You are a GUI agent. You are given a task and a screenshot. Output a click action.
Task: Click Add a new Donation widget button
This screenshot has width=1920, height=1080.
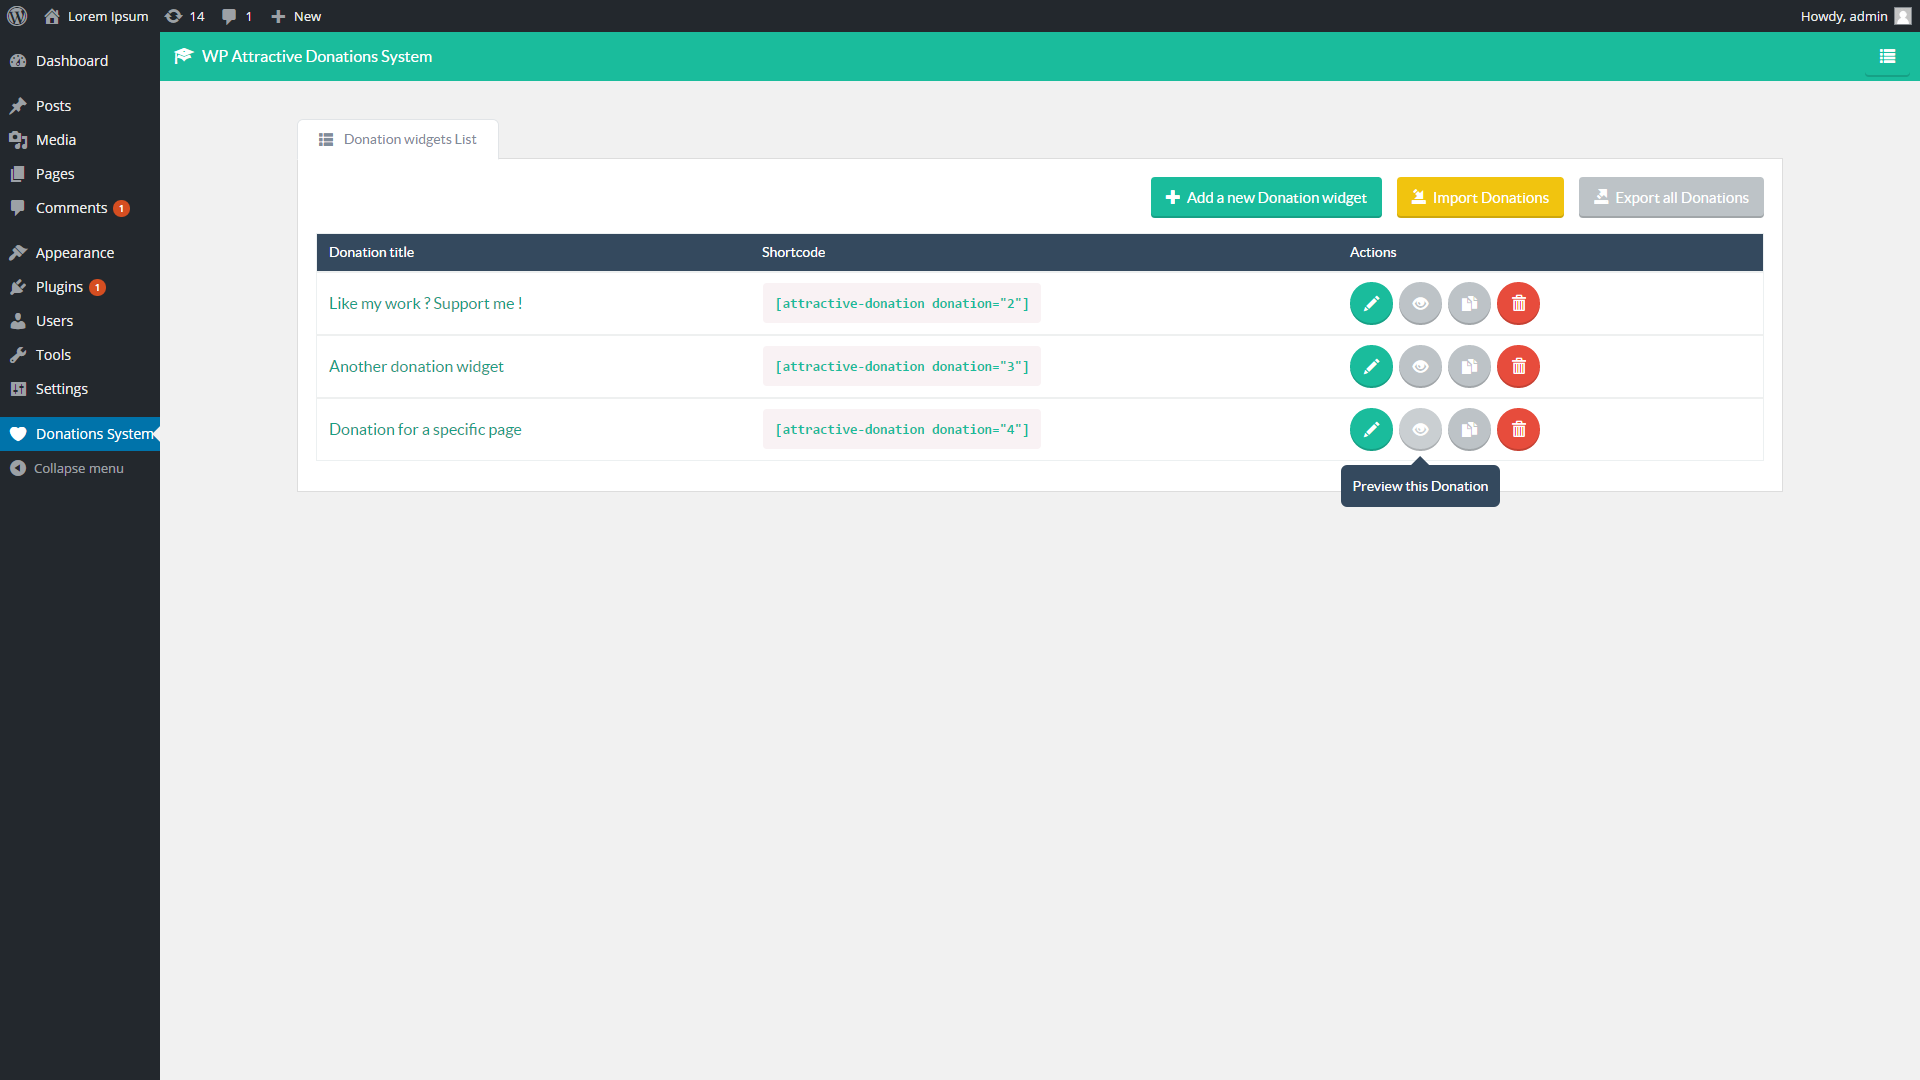[1266, 197]
